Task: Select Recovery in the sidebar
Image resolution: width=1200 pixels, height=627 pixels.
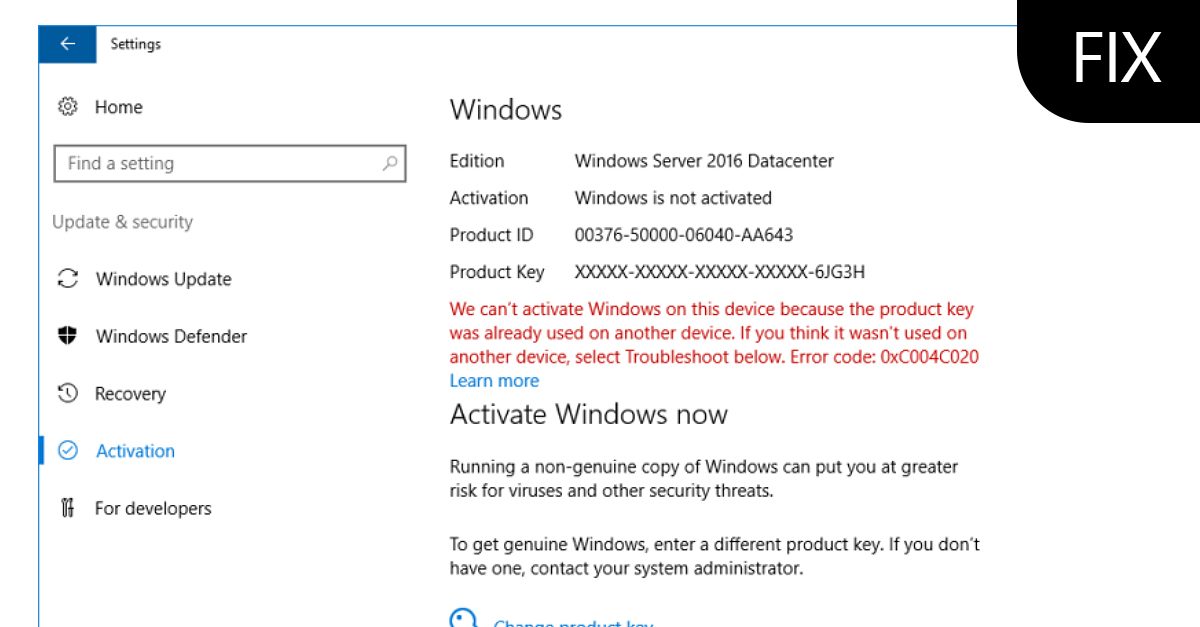Action: [x=130, y=393]
